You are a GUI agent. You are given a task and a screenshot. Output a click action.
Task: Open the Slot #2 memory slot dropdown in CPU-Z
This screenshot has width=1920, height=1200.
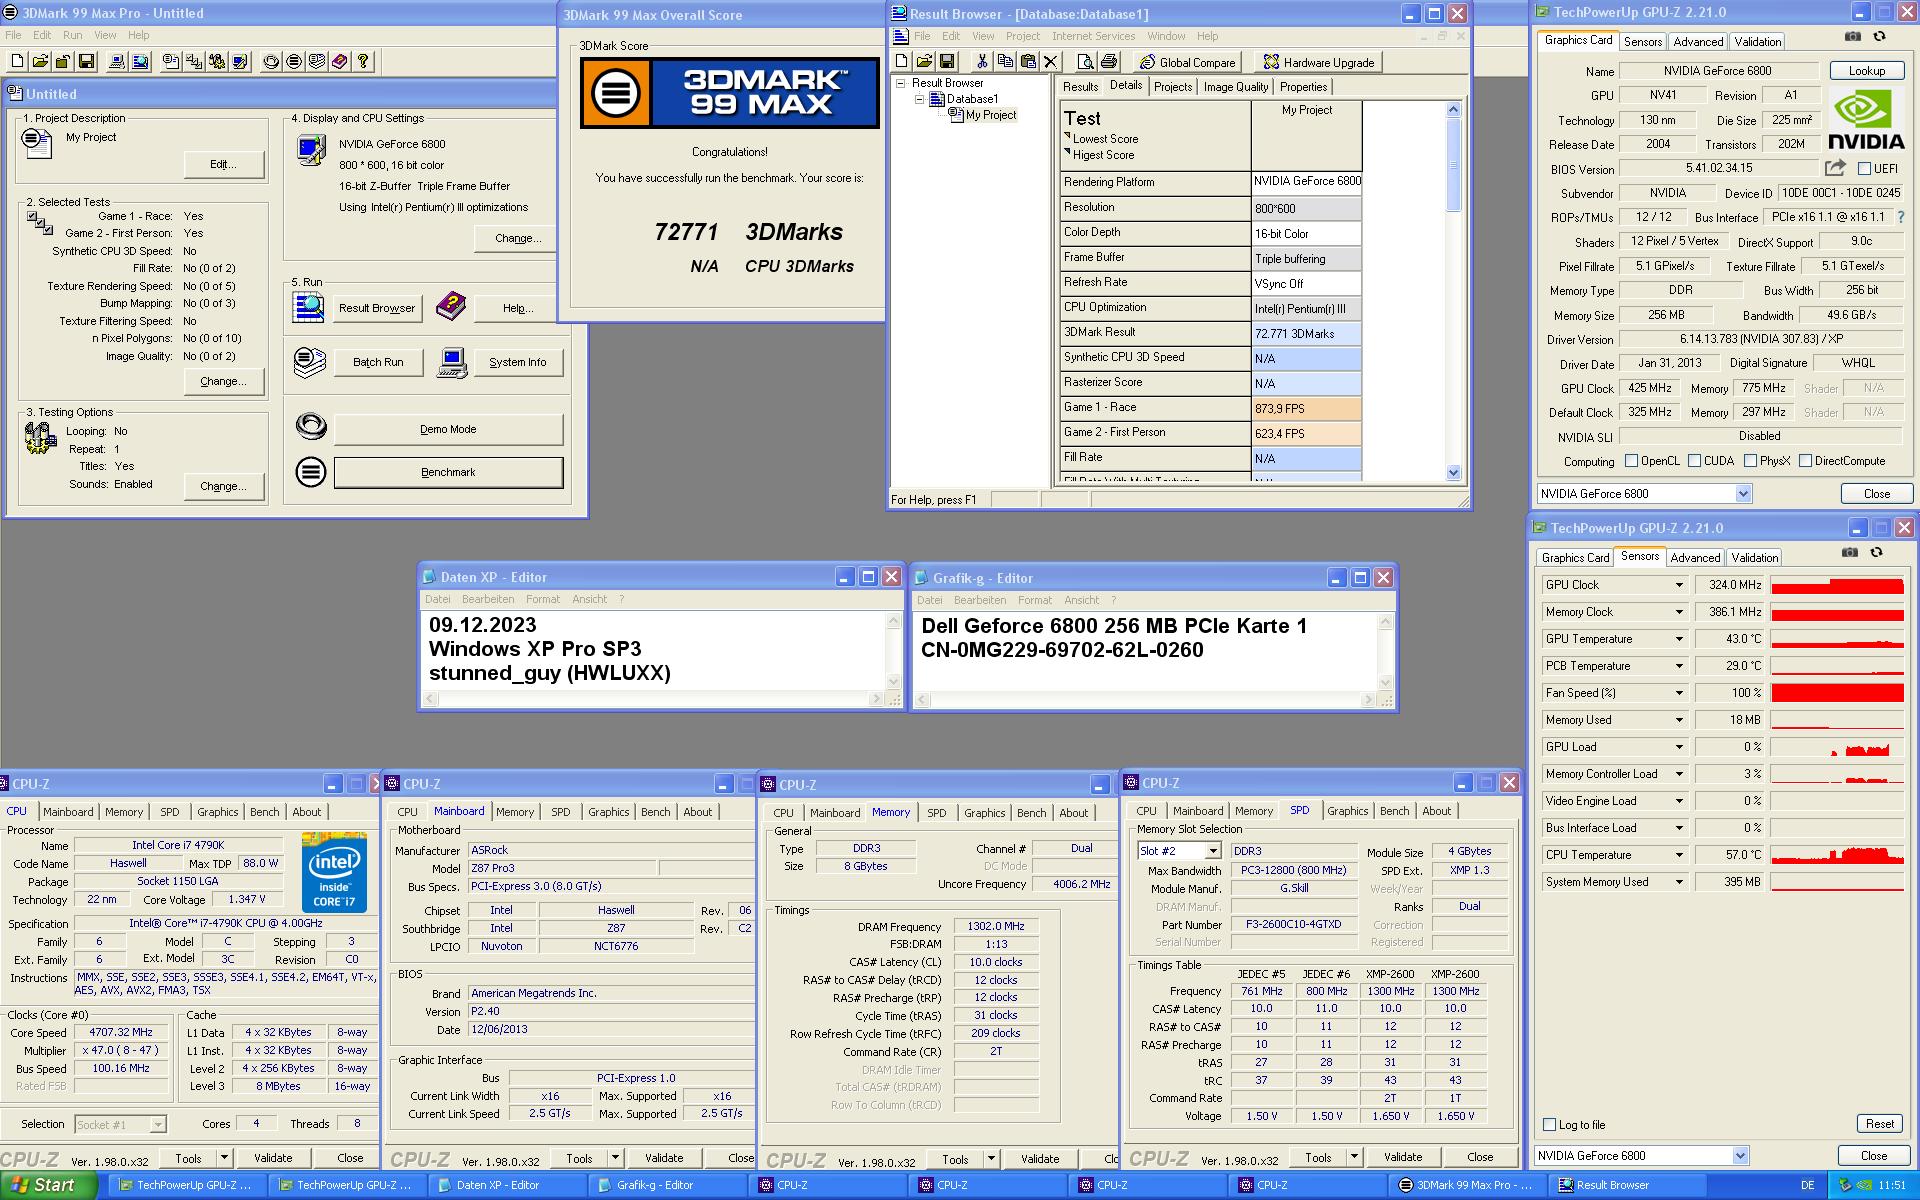click(x=1212, y=851)
